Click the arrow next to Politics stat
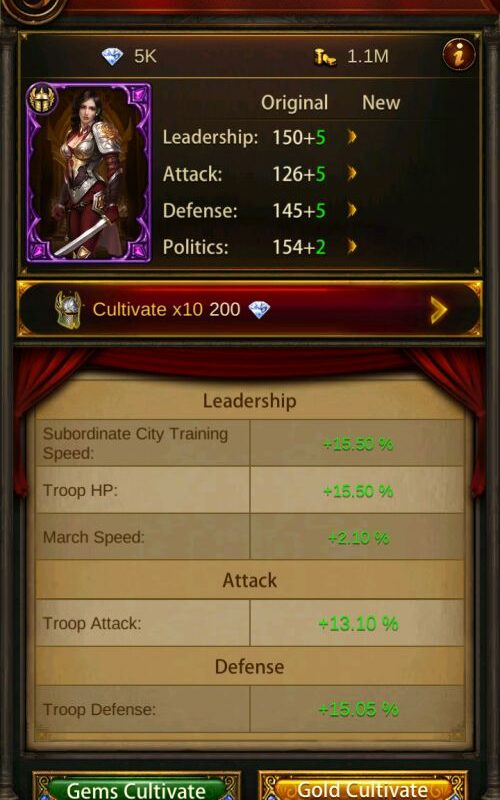The height and width of the screenshot is (800, 500). tap(352, 247)
